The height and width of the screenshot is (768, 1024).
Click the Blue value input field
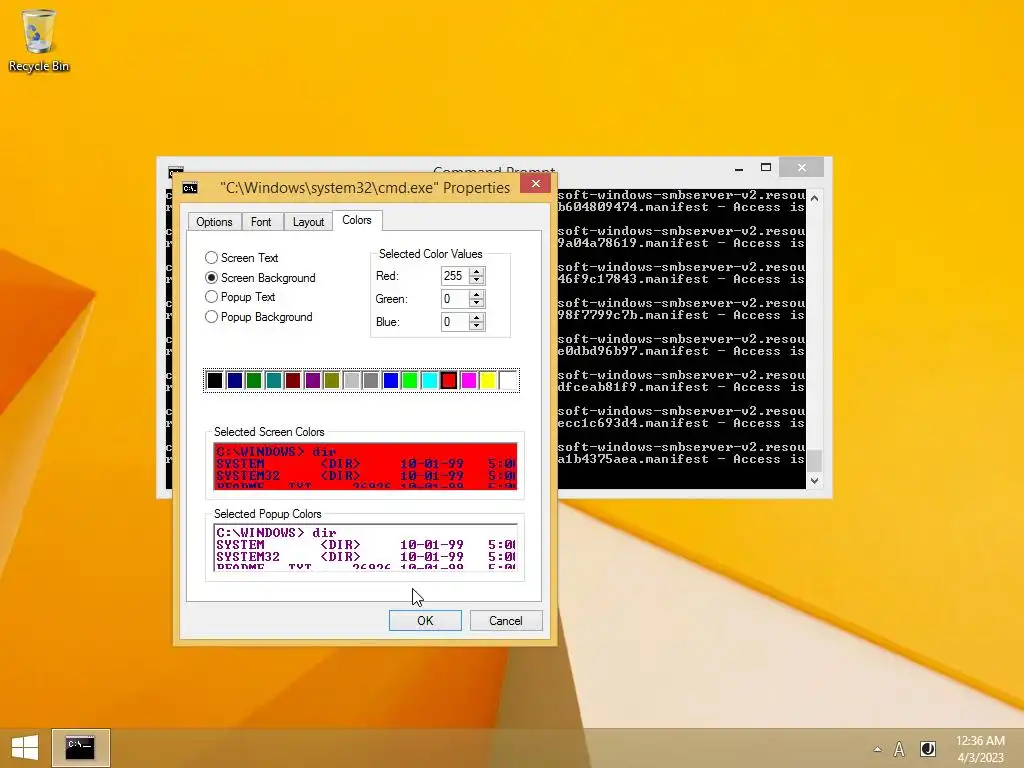coord(455,321)
